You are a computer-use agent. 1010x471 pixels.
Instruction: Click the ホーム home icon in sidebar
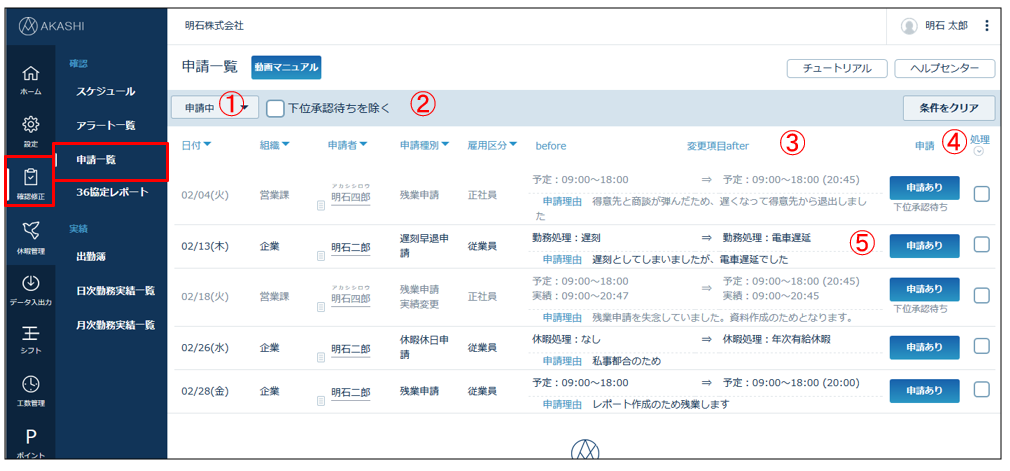coord(31,78)
